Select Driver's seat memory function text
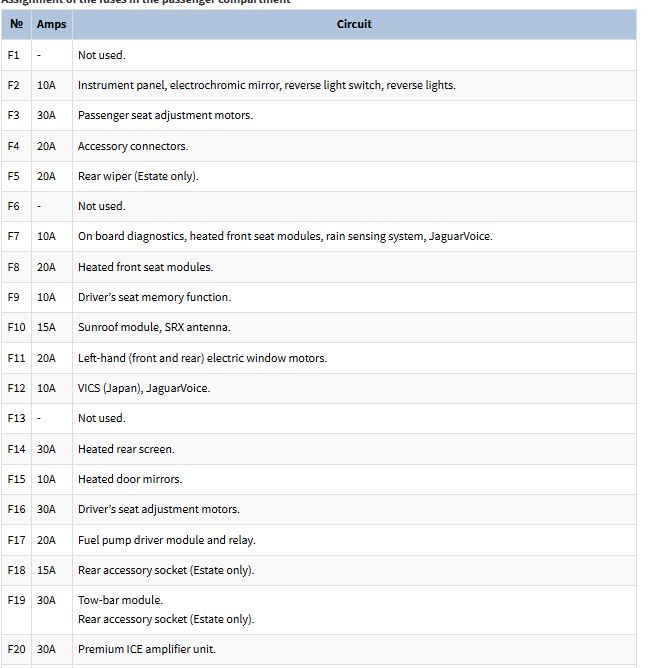 point(154,297)
